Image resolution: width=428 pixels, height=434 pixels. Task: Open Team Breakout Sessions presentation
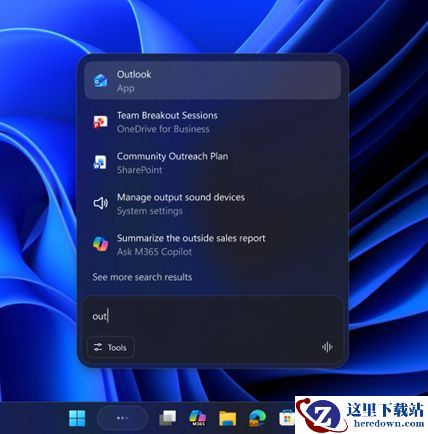click(213, 122)
